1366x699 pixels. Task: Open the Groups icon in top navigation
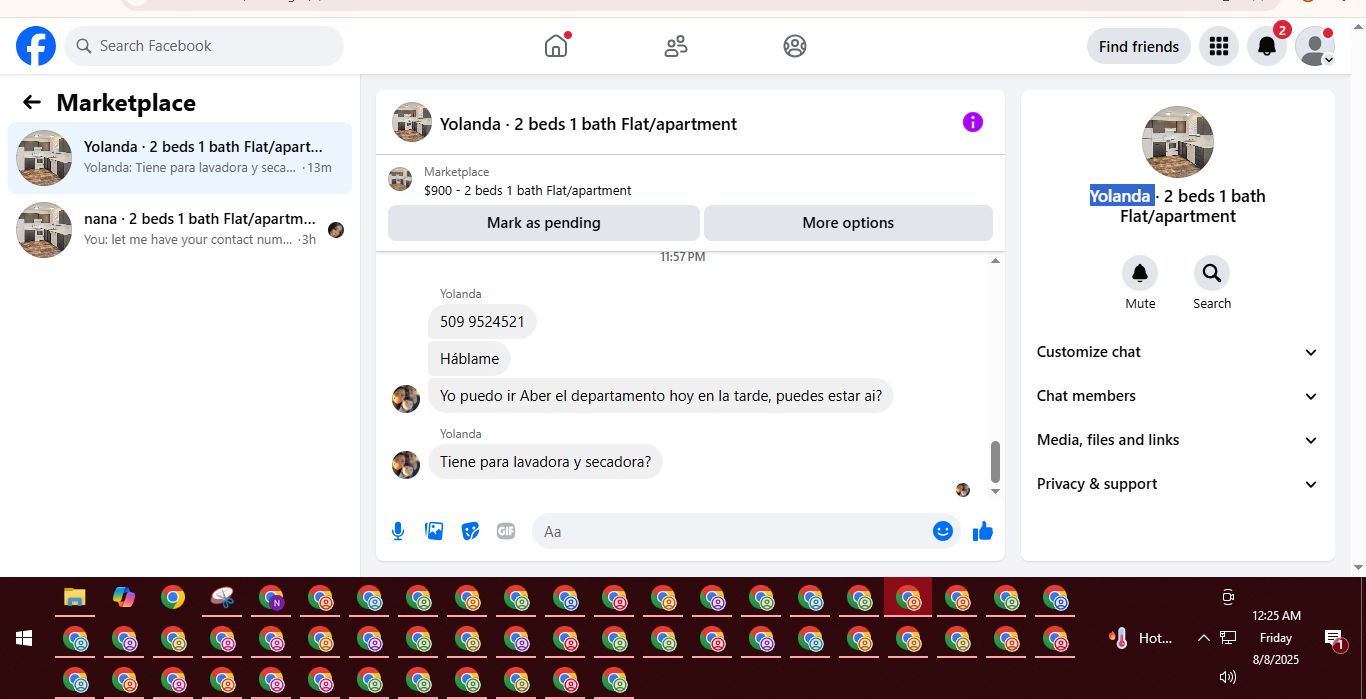click(795, 46)
